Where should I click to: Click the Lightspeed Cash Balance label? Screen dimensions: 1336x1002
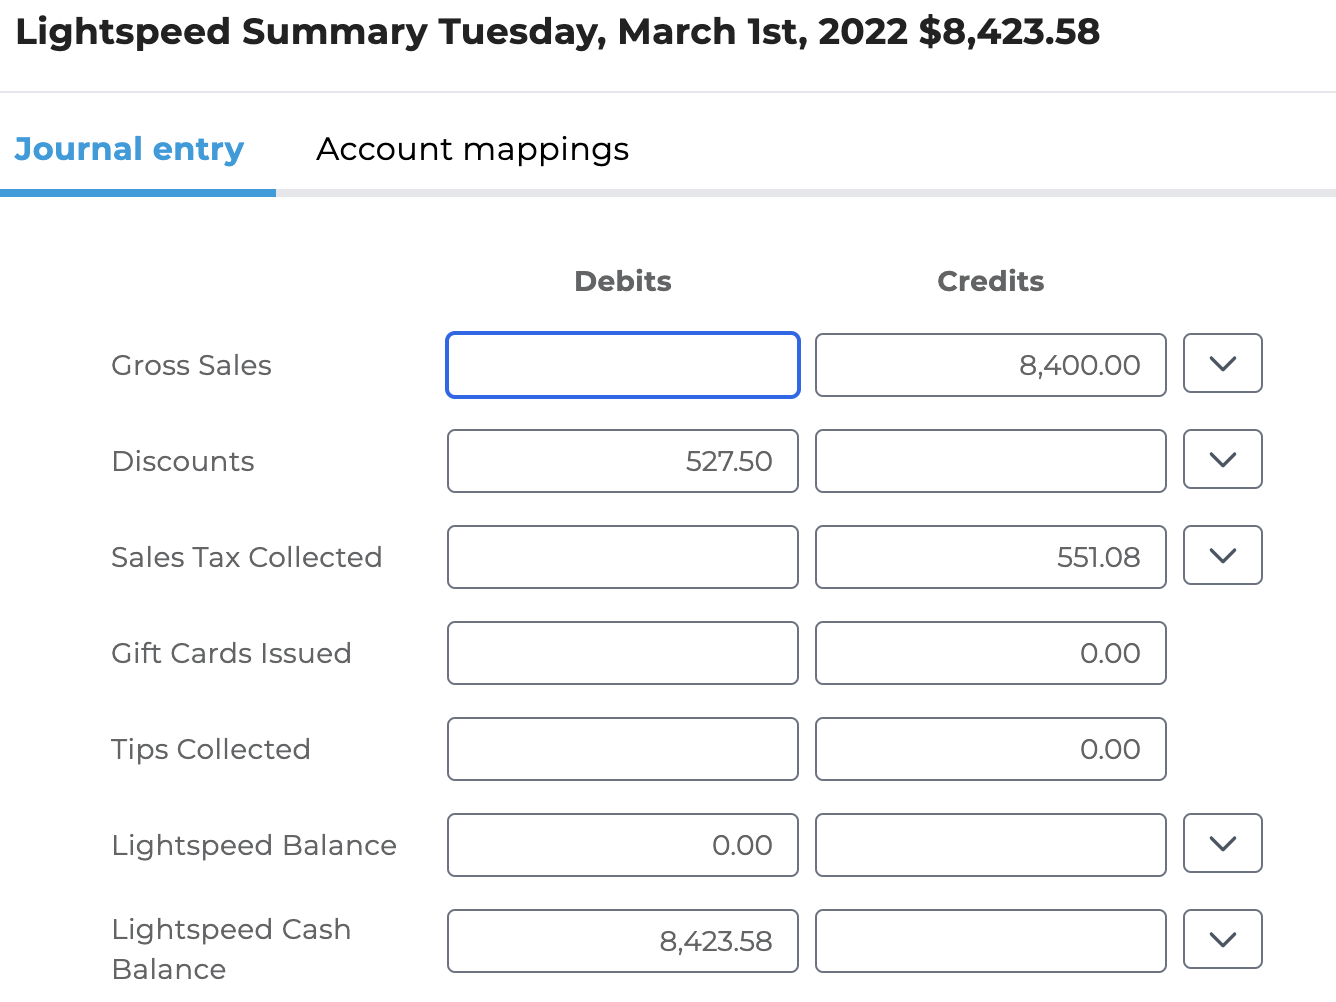(231, 949)
